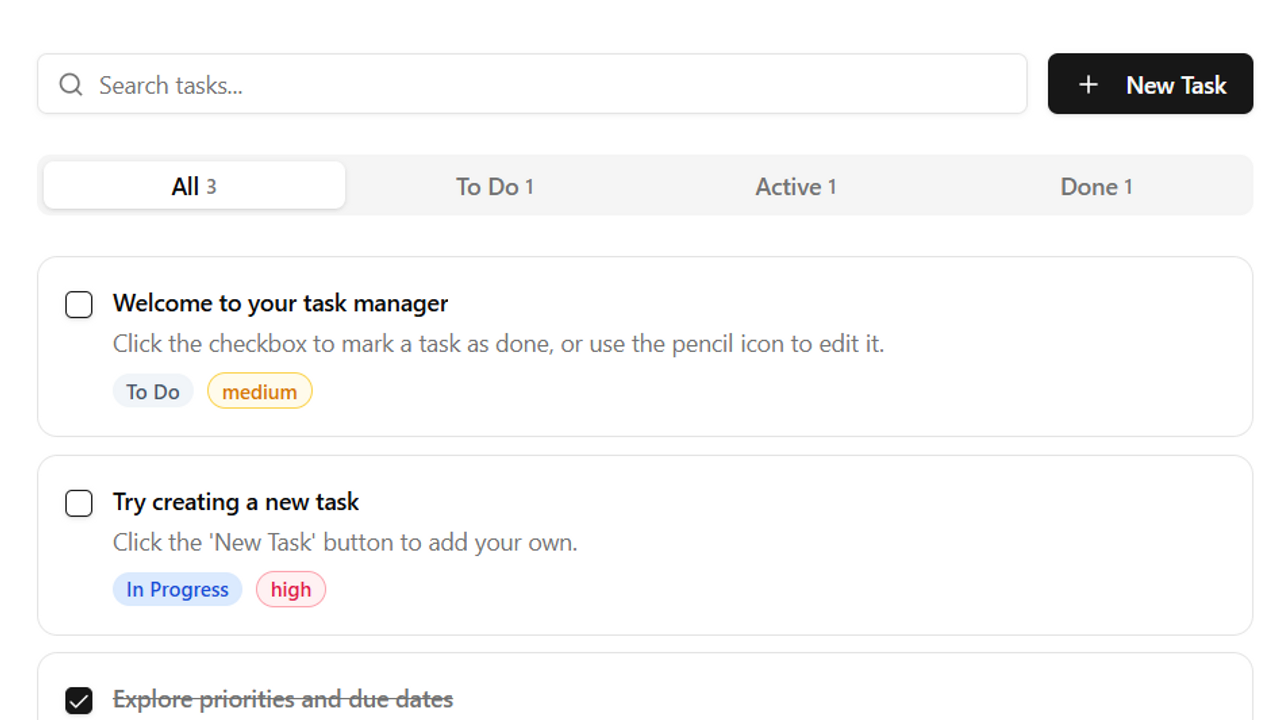Click the high priority badge

point(291,590)
